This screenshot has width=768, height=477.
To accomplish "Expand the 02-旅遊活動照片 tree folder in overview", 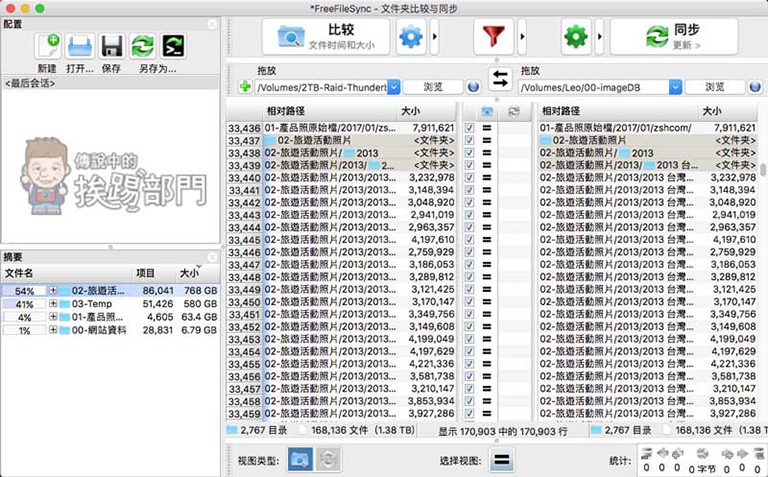I will click(x=53, y=290).
